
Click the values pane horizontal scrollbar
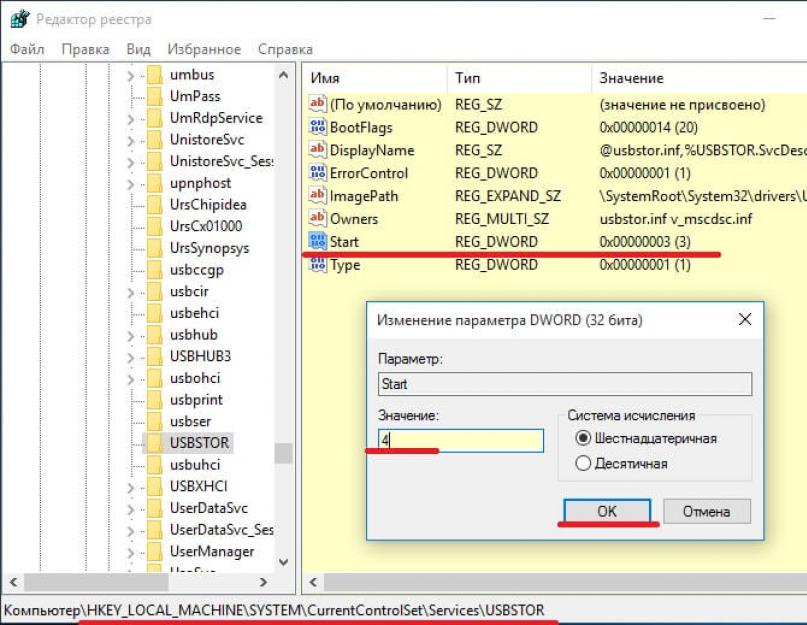click(x=565, y=582)
